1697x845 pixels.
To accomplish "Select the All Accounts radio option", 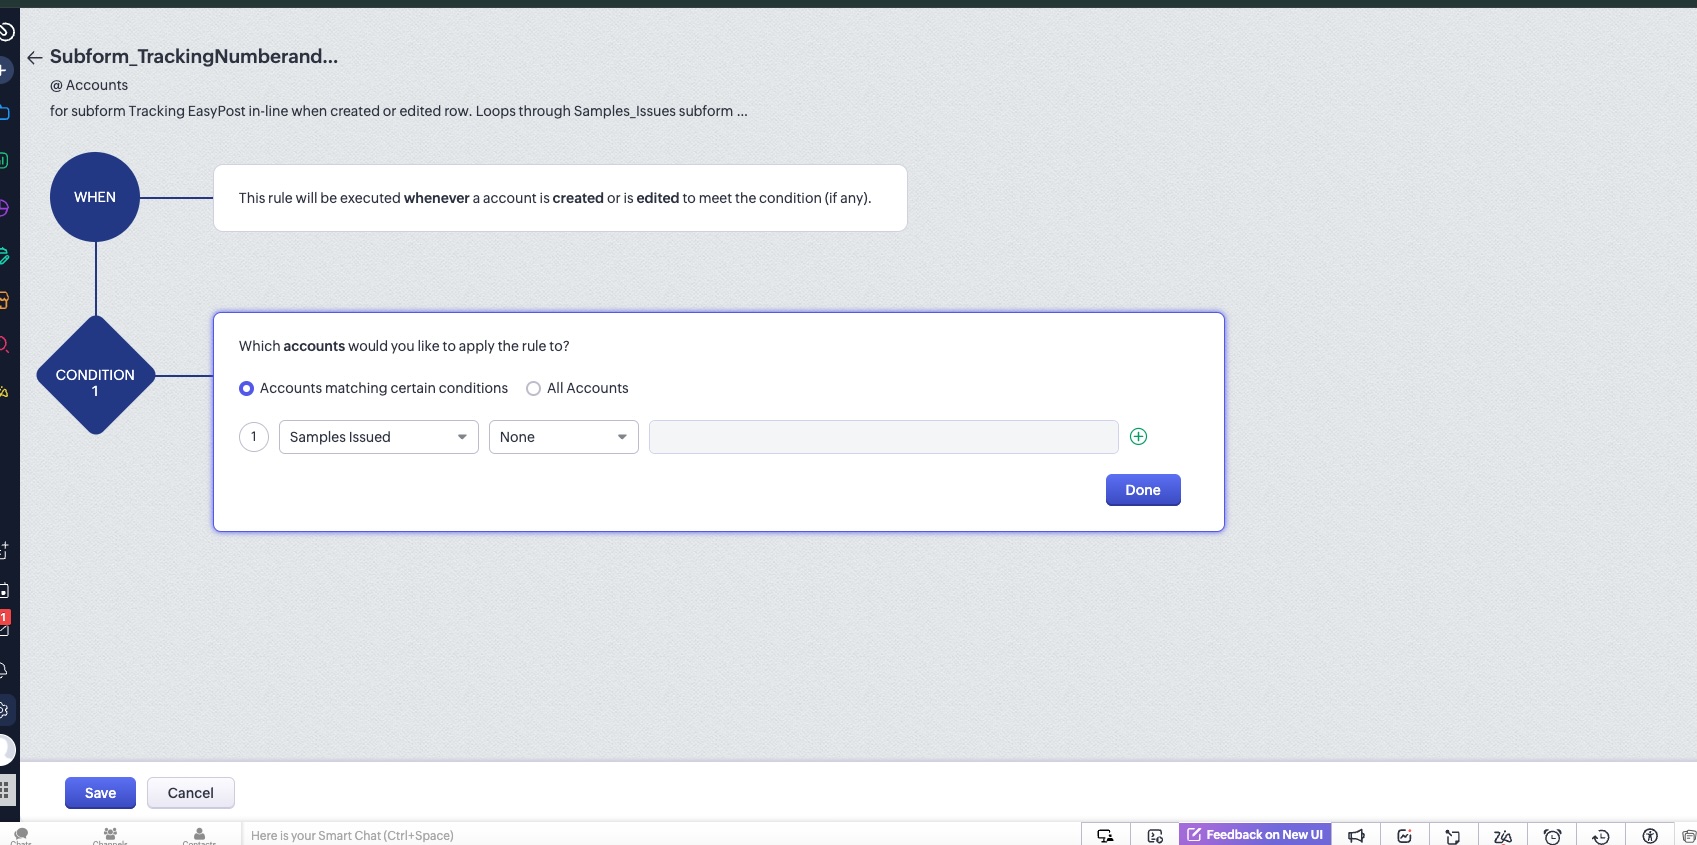I will pyautogui.click(x=577, y=388).
